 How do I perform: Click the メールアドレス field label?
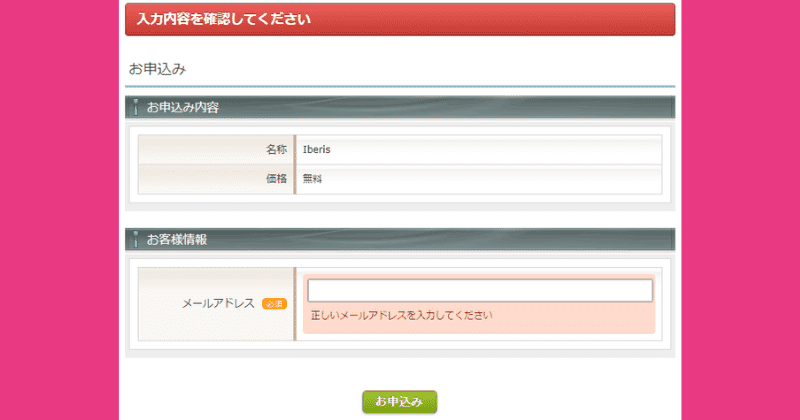click(x=218, y=303)
